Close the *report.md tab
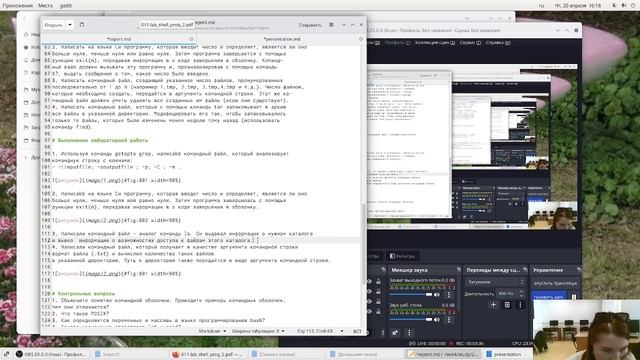The image size is (640, 360). 191,39
